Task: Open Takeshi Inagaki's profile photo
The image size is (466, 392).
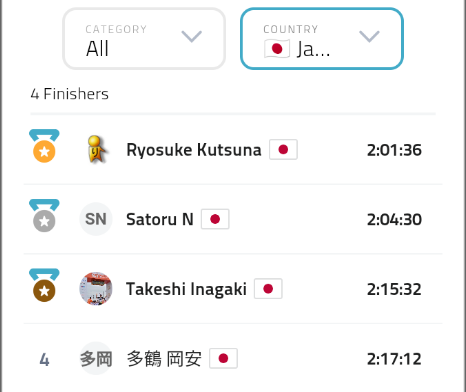Action: click(x=96, y=289)
